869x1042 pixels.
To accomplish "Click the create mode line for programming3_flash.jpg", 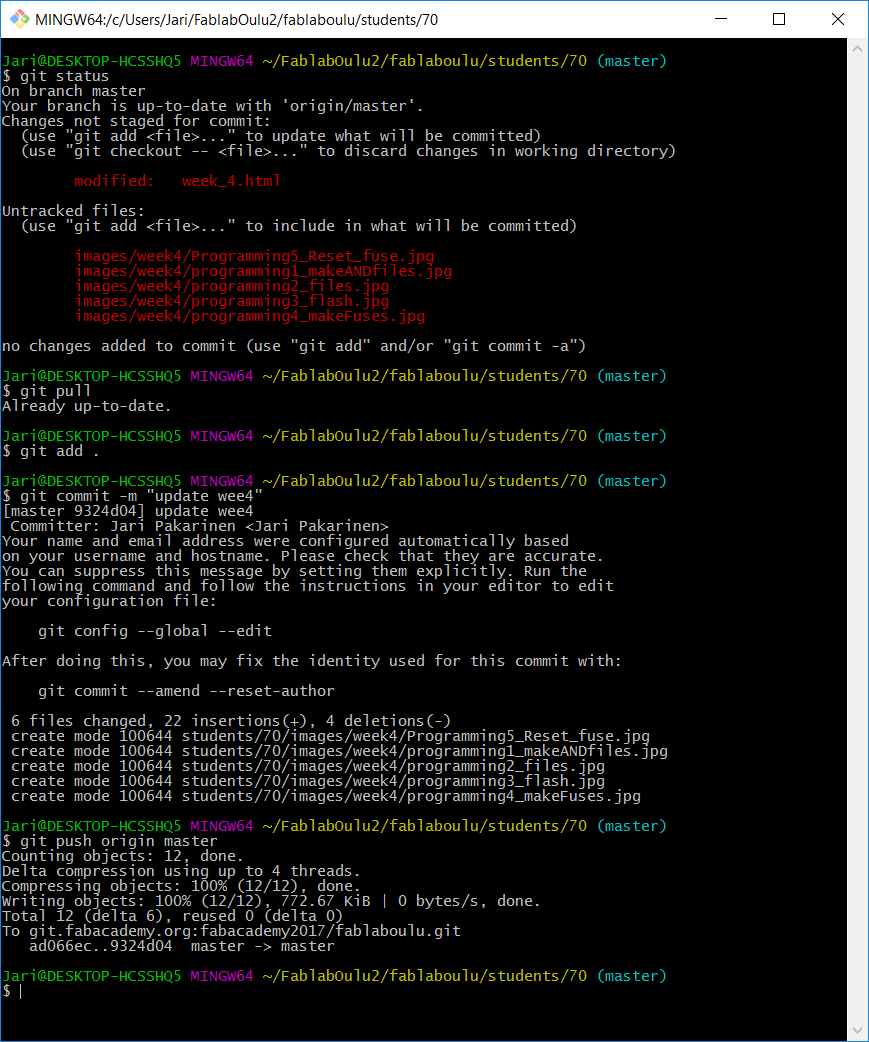I will [x=308, y=782].
